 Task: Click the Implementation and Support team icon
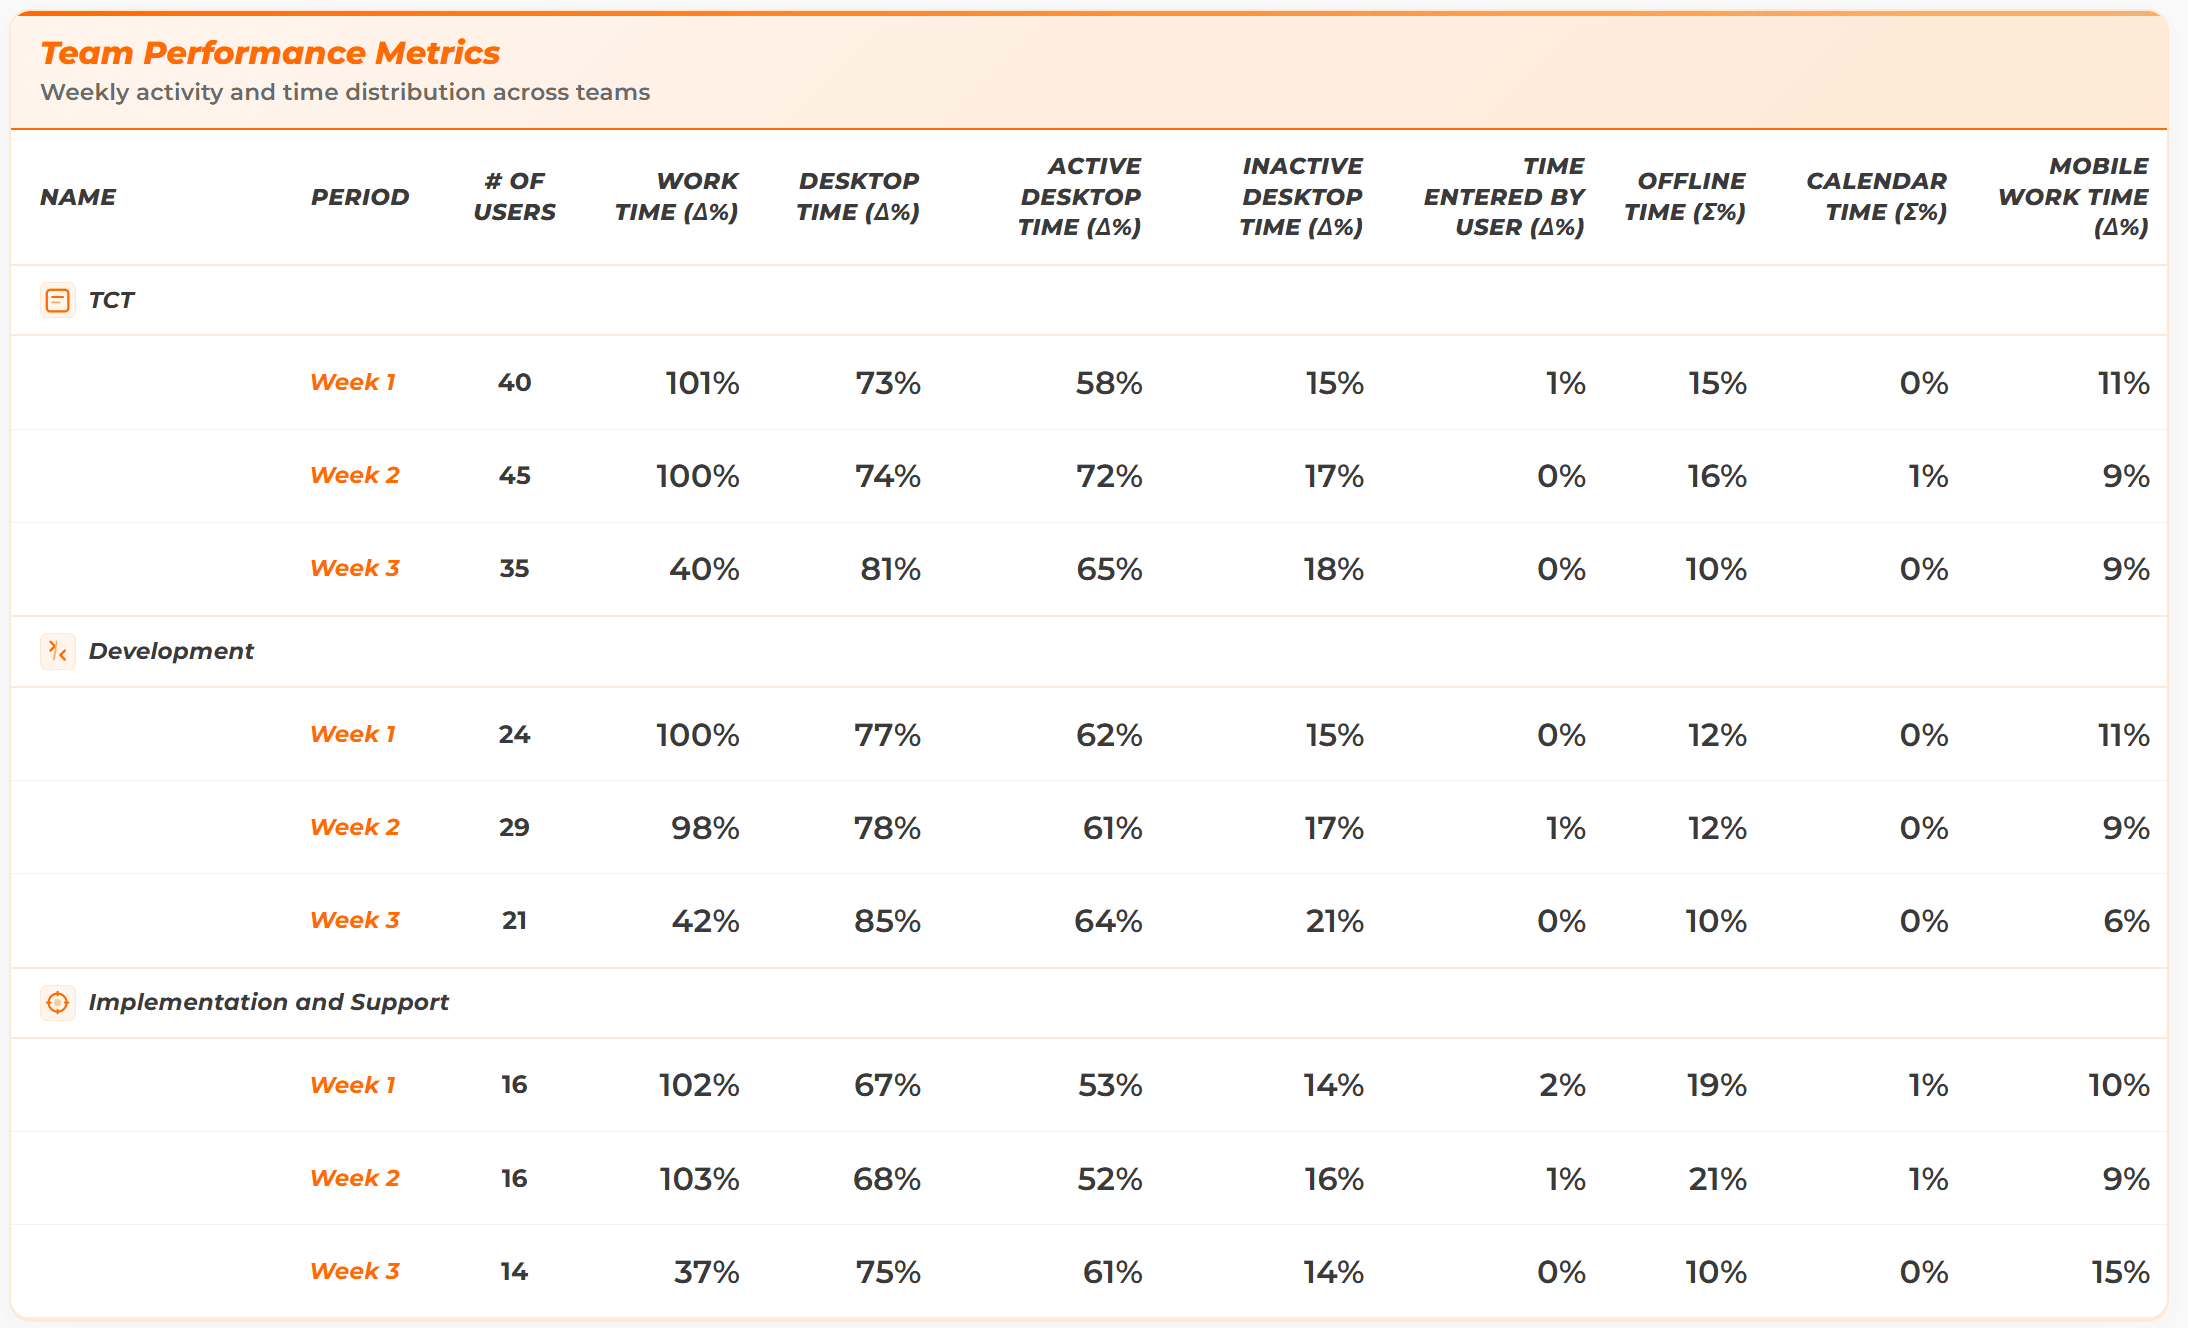point(58,1002)
